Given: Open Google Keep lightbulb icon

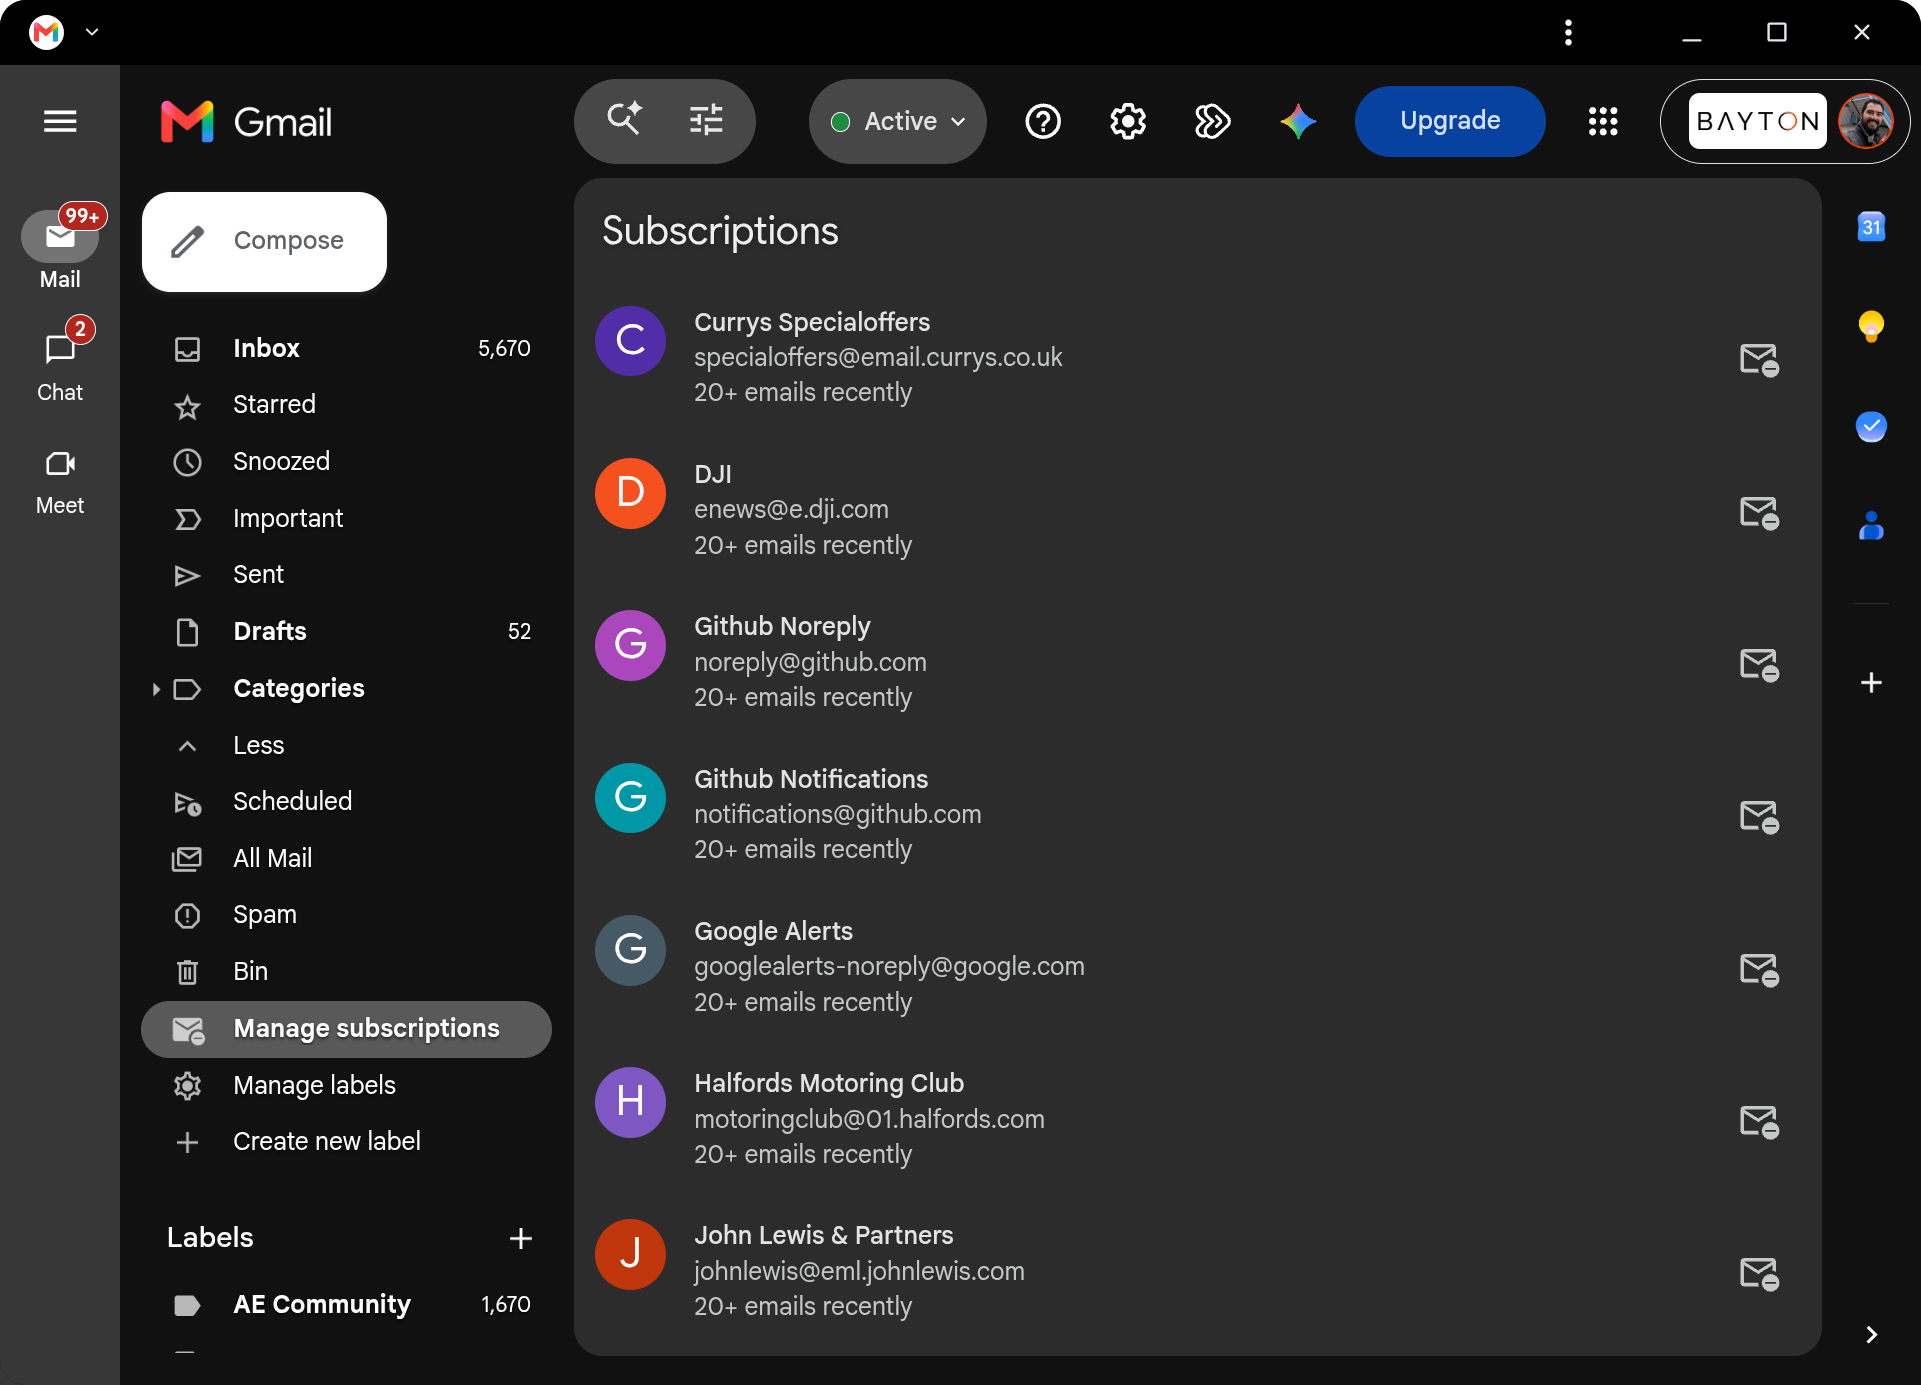Looking at the screenshot, I should pyautogui.click(x=1871, y=326).
